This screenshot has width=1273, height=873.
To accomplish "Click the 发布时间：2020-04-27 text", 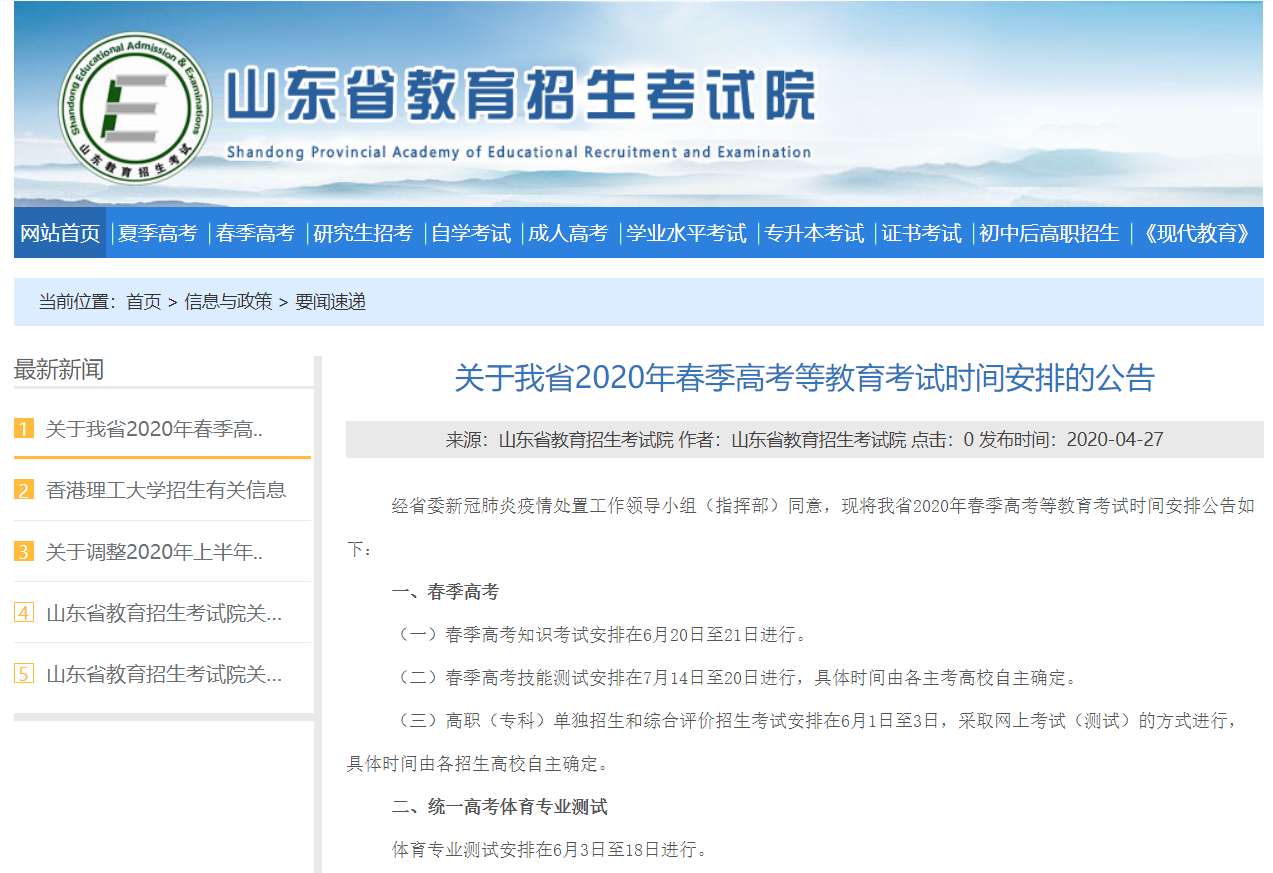I will 1071,439.
